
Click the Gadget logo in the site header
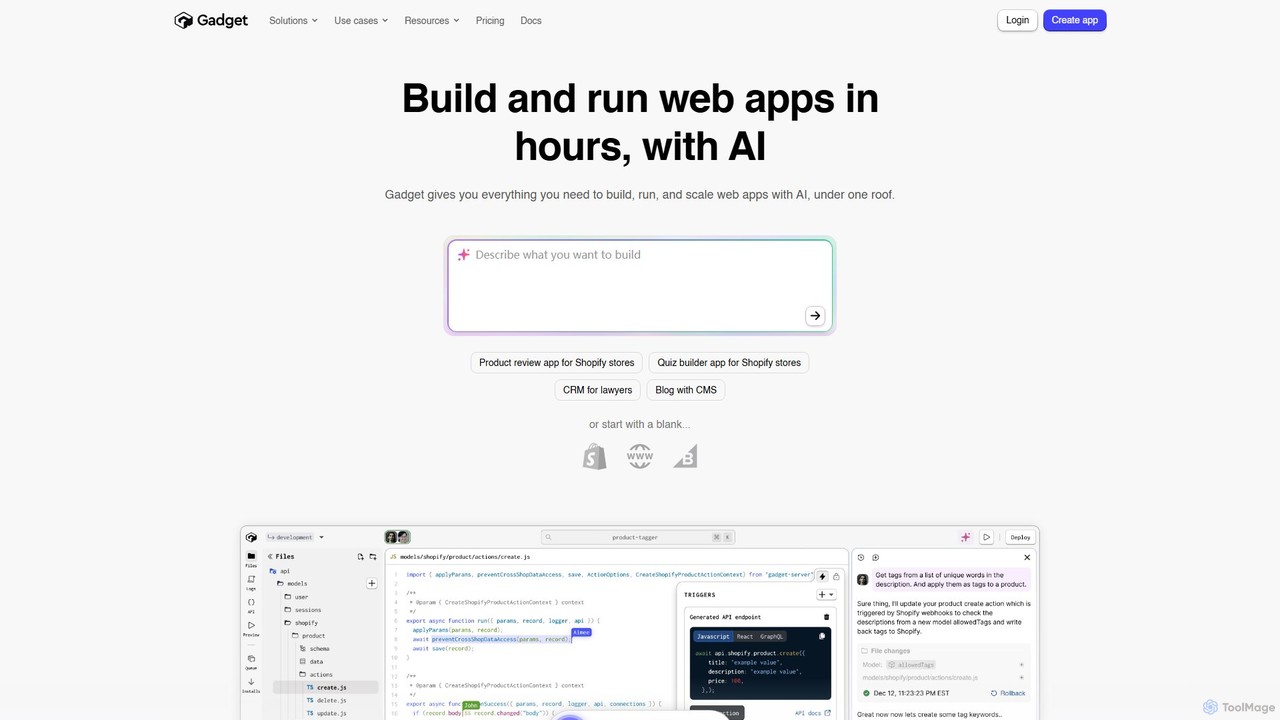(x=211, y=20)
